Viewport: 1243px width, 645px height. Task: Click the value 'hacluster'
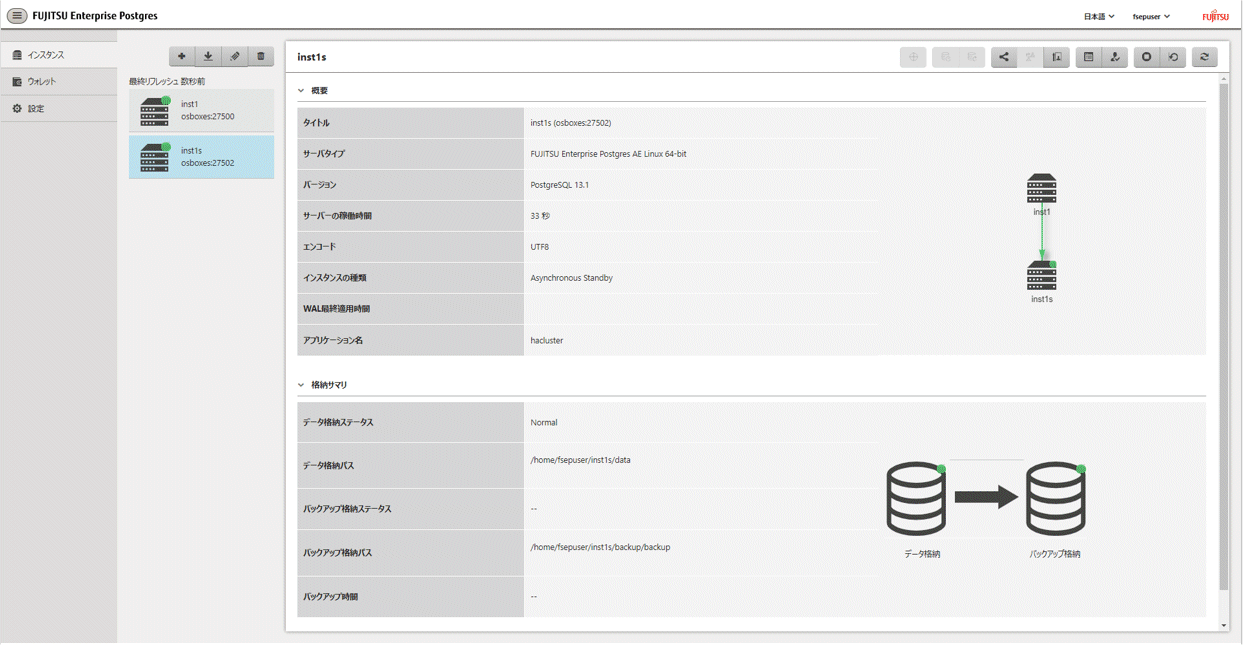coord(547,340)
